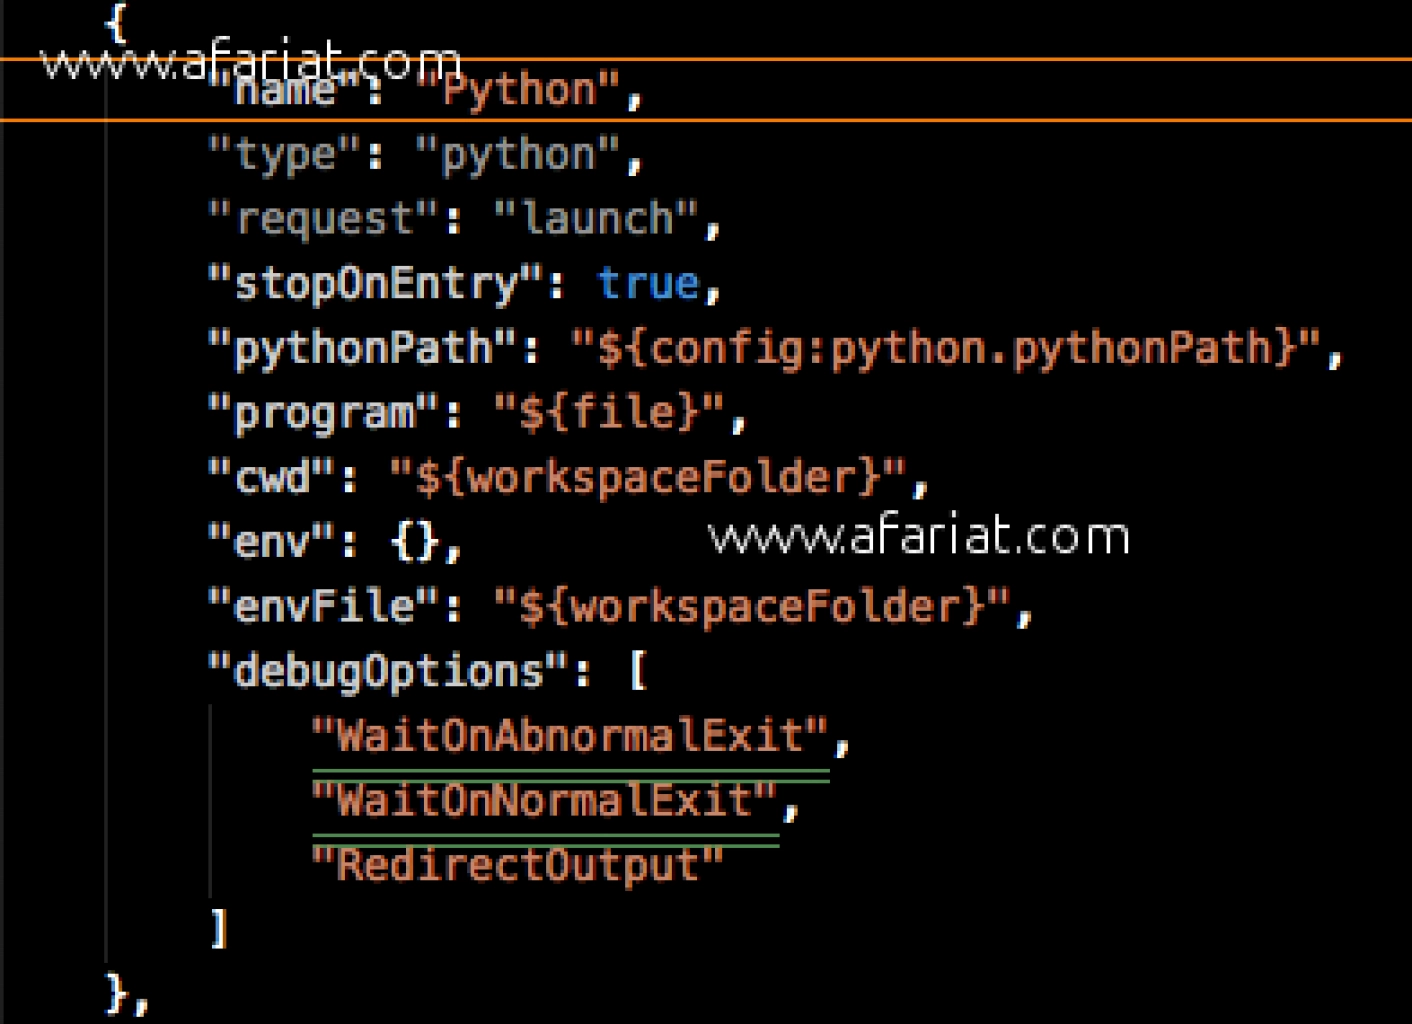
Task: Click the "debugOptions" key
Action: (x=387, y=672)
